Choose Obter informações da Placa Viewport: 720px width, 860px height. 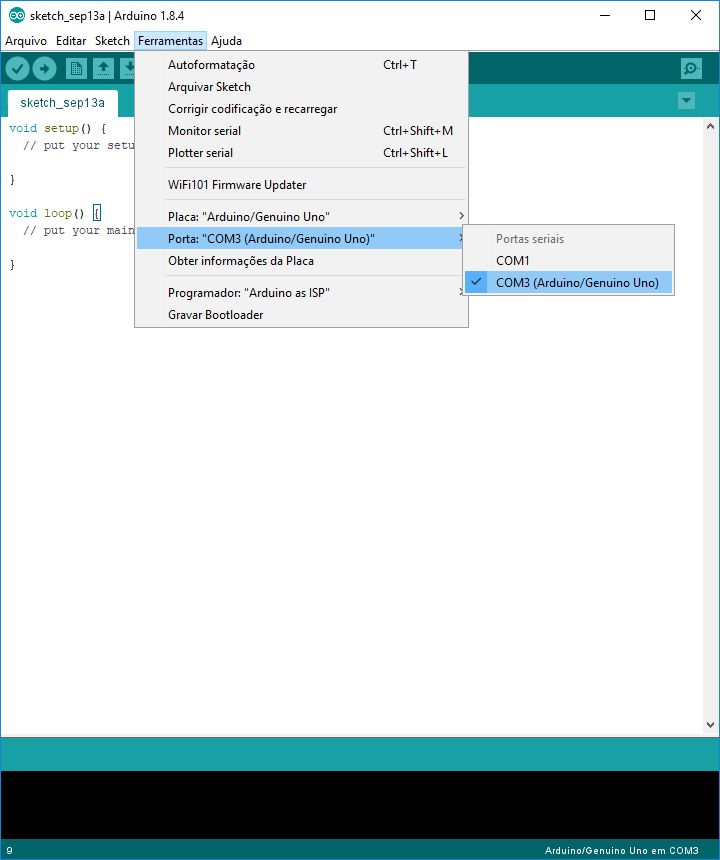click(x=301, y=261)
